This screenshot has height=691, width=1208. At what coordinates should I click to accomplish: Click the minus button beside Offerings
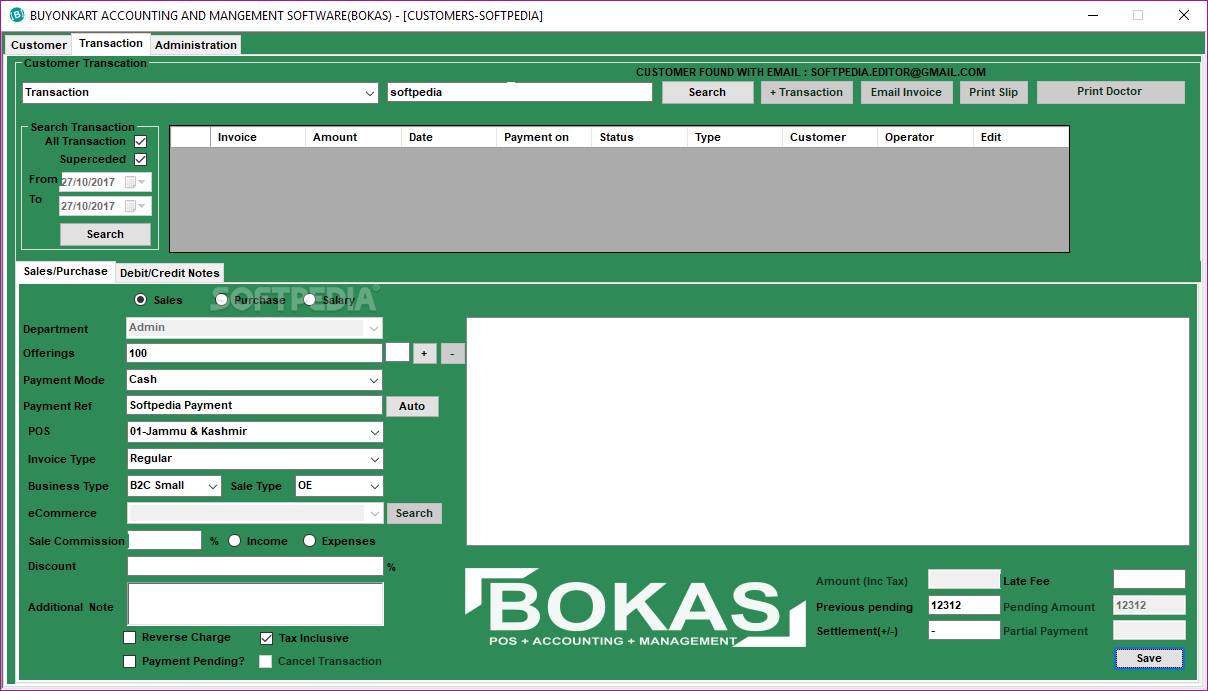[x=452, y=354]
